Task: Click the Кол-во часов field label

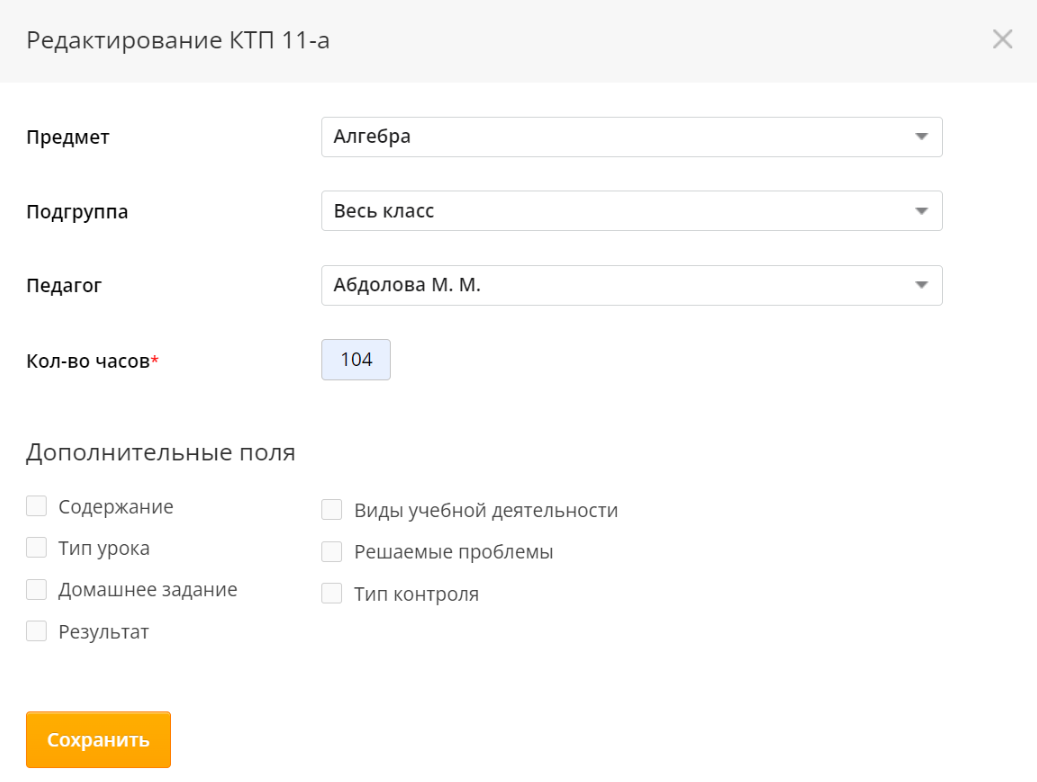Action: (x=89, y=362)
